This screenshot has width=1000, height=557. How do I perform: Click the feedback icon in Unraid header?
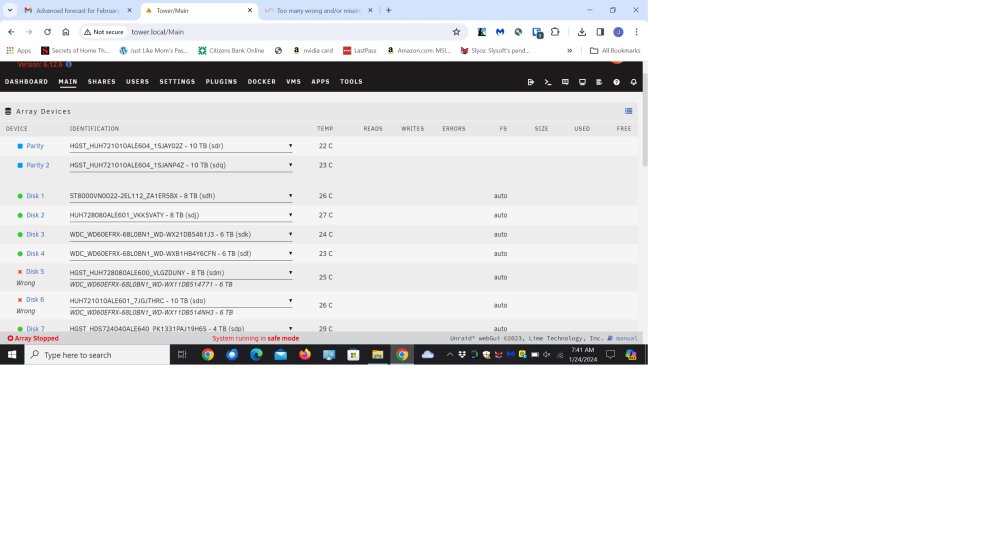coord(565,82)
